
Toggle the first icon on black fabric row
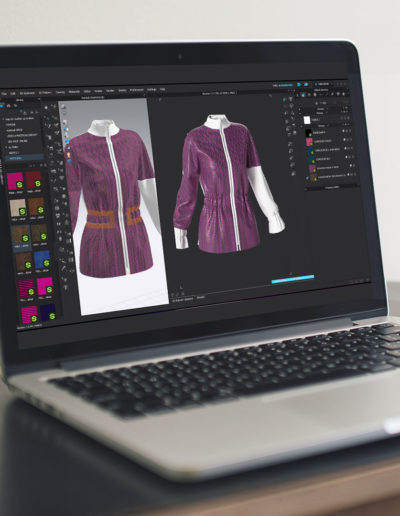point(344,132)
